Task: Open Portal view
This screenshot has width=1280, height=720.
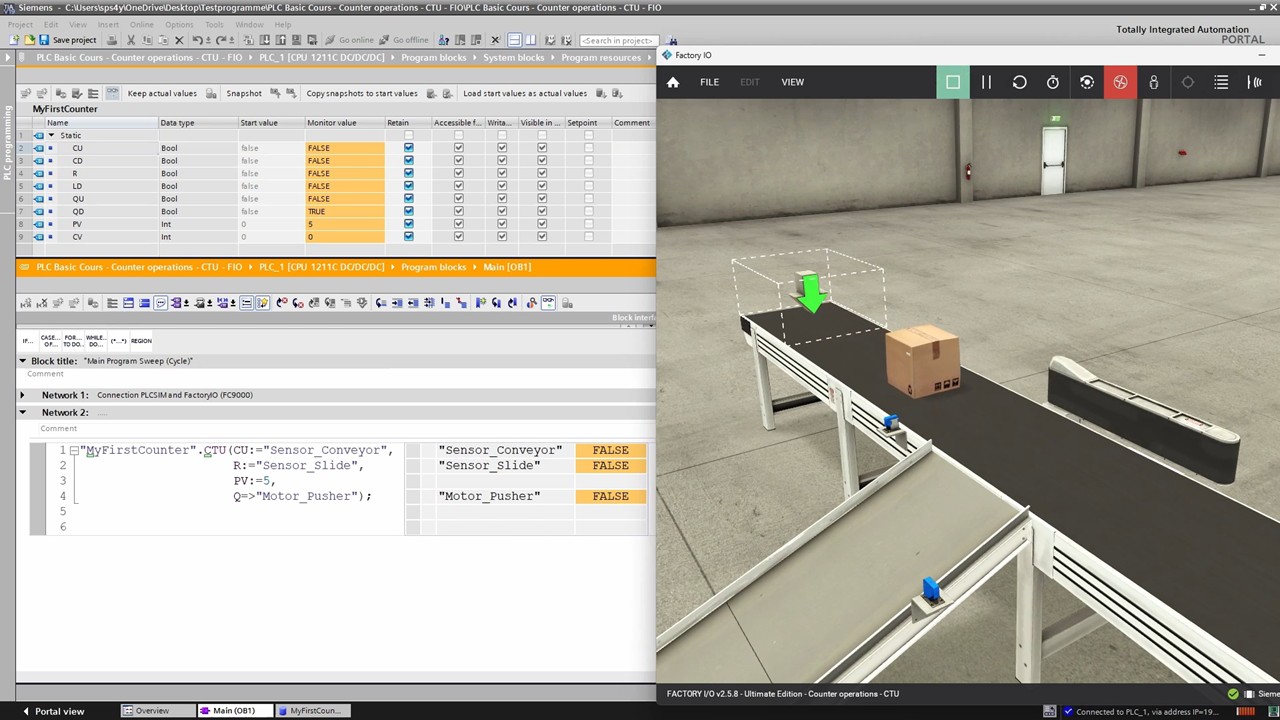Action: [x=54, y=711]
